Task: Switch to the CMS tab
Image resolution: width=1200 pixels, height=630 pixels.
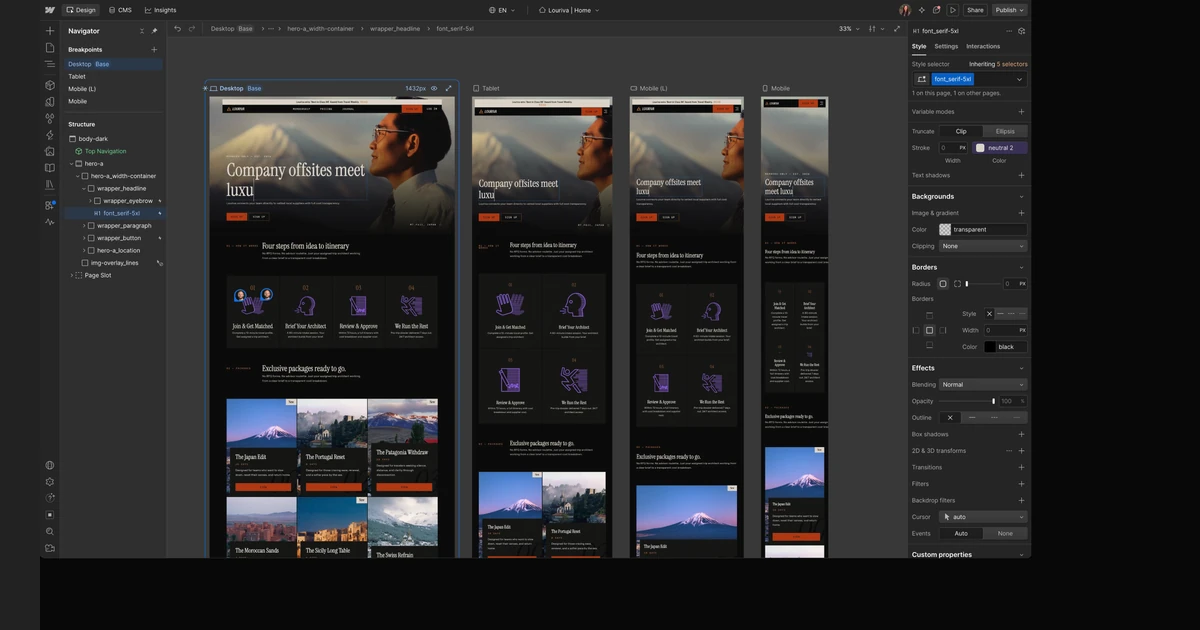Action: 120,10
